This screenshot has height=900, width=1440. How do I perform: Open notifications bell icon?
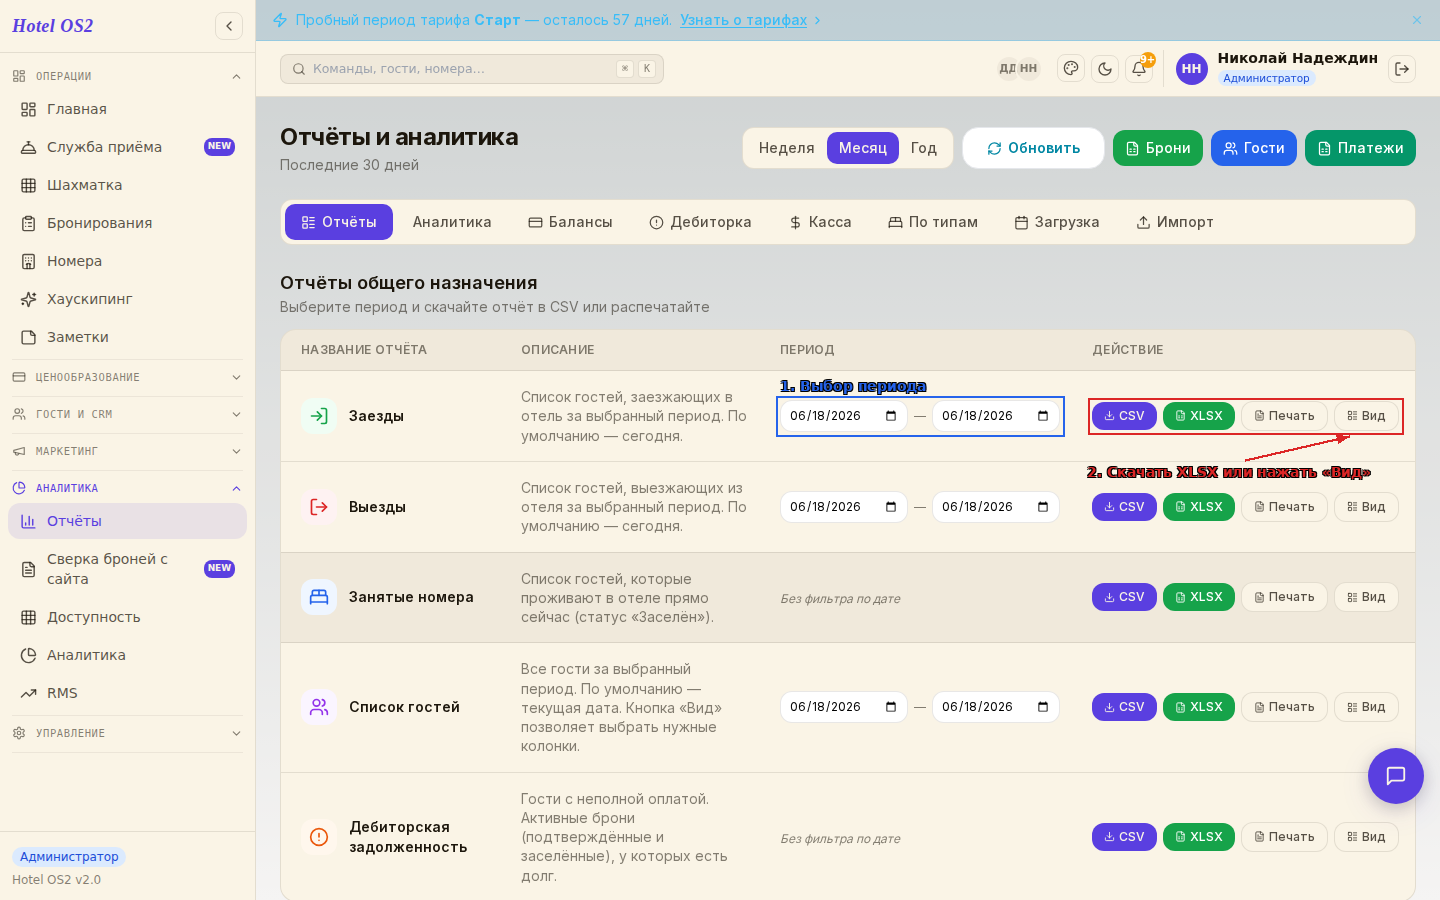(x=1139, y=69)
